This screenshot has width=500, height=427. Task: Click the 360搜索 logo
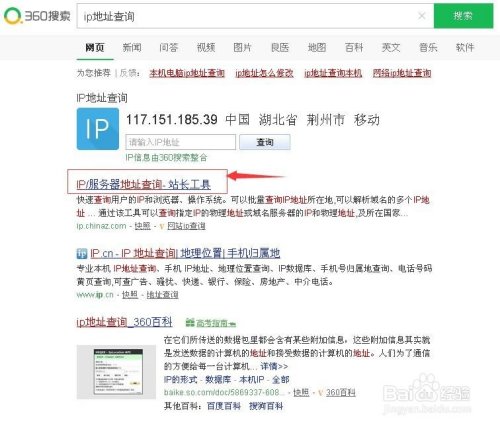[37, 16]
